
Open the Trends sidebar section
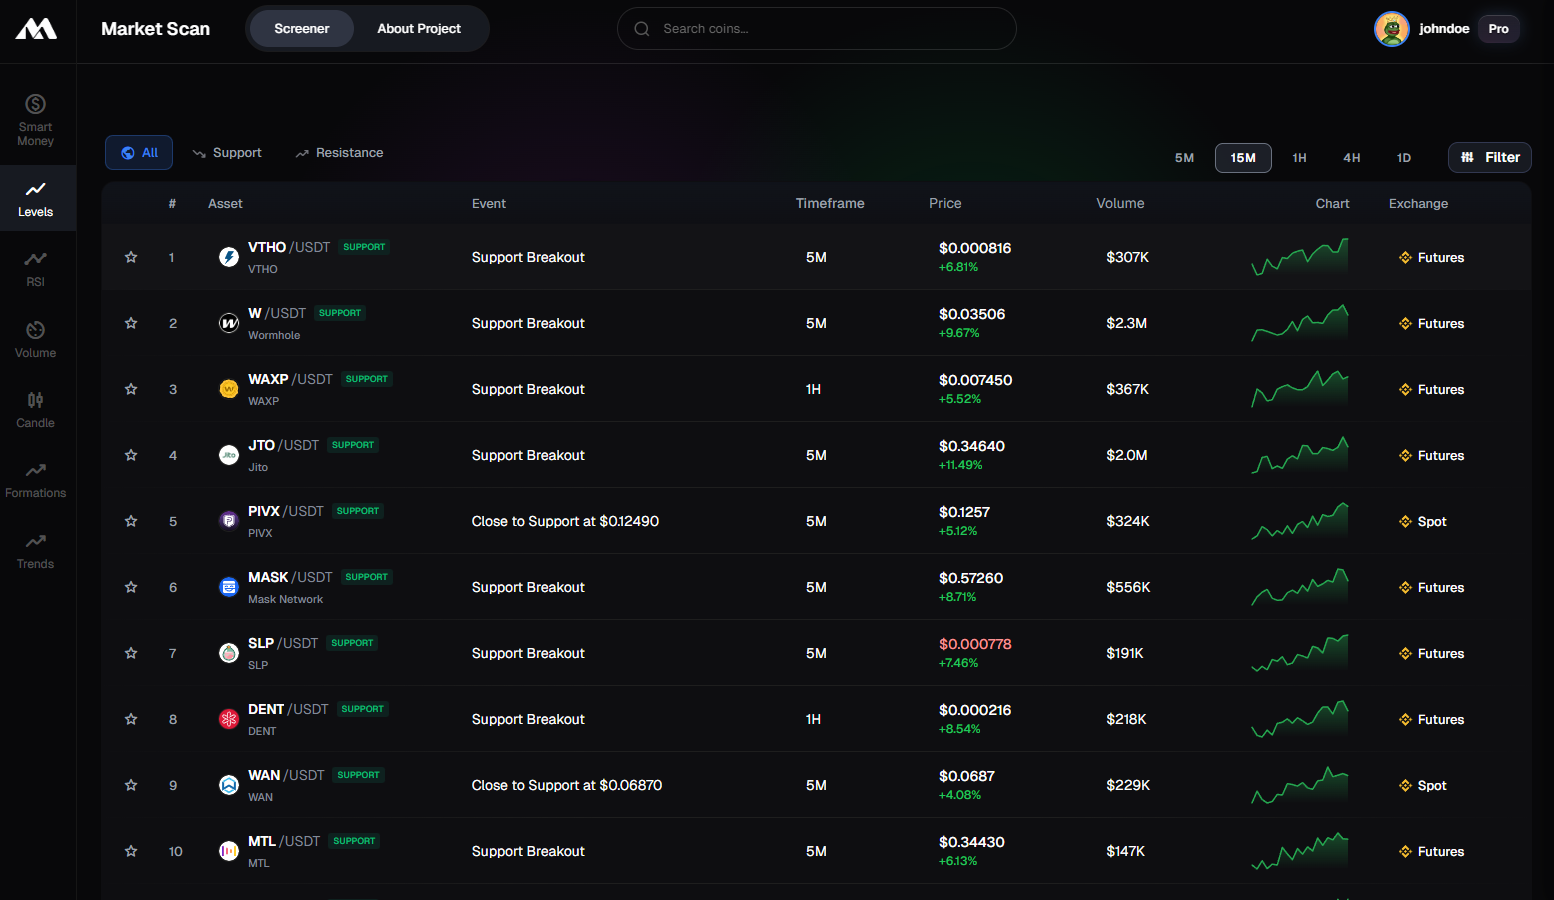[x=36, y=551]
